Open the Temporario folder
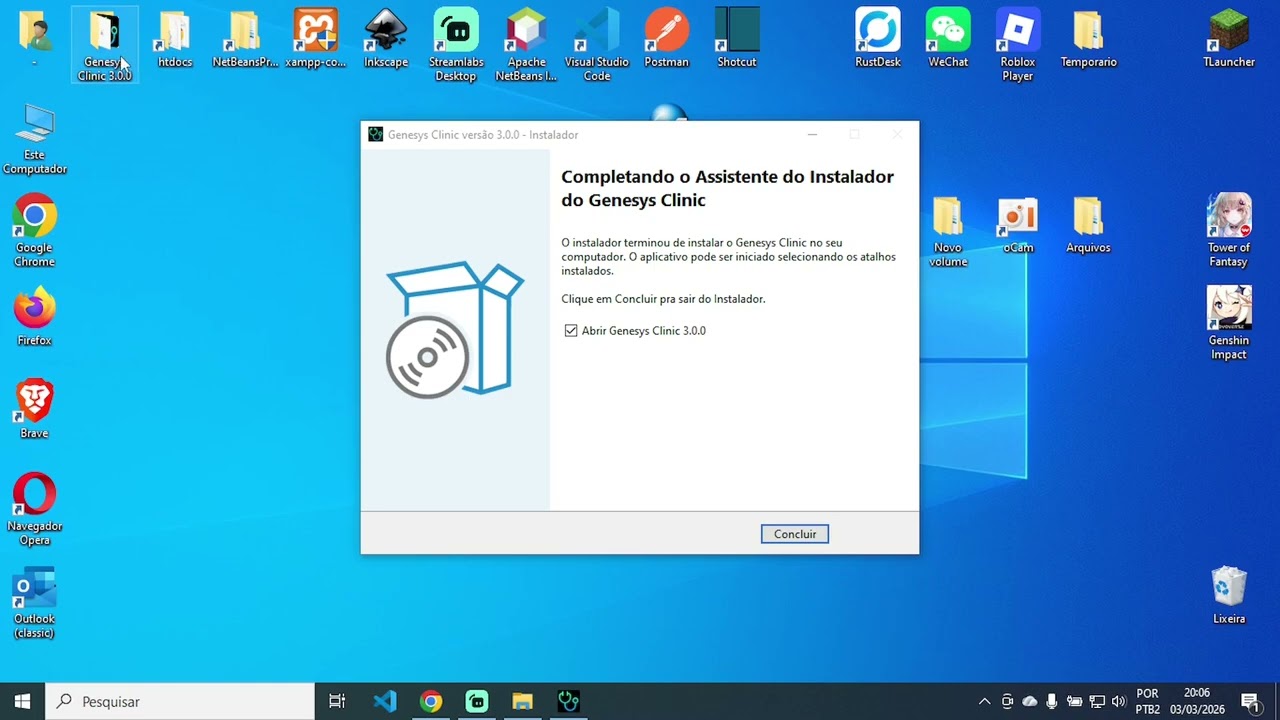Viewport: 1280px width, 720px height. [x=1088, y=40]
